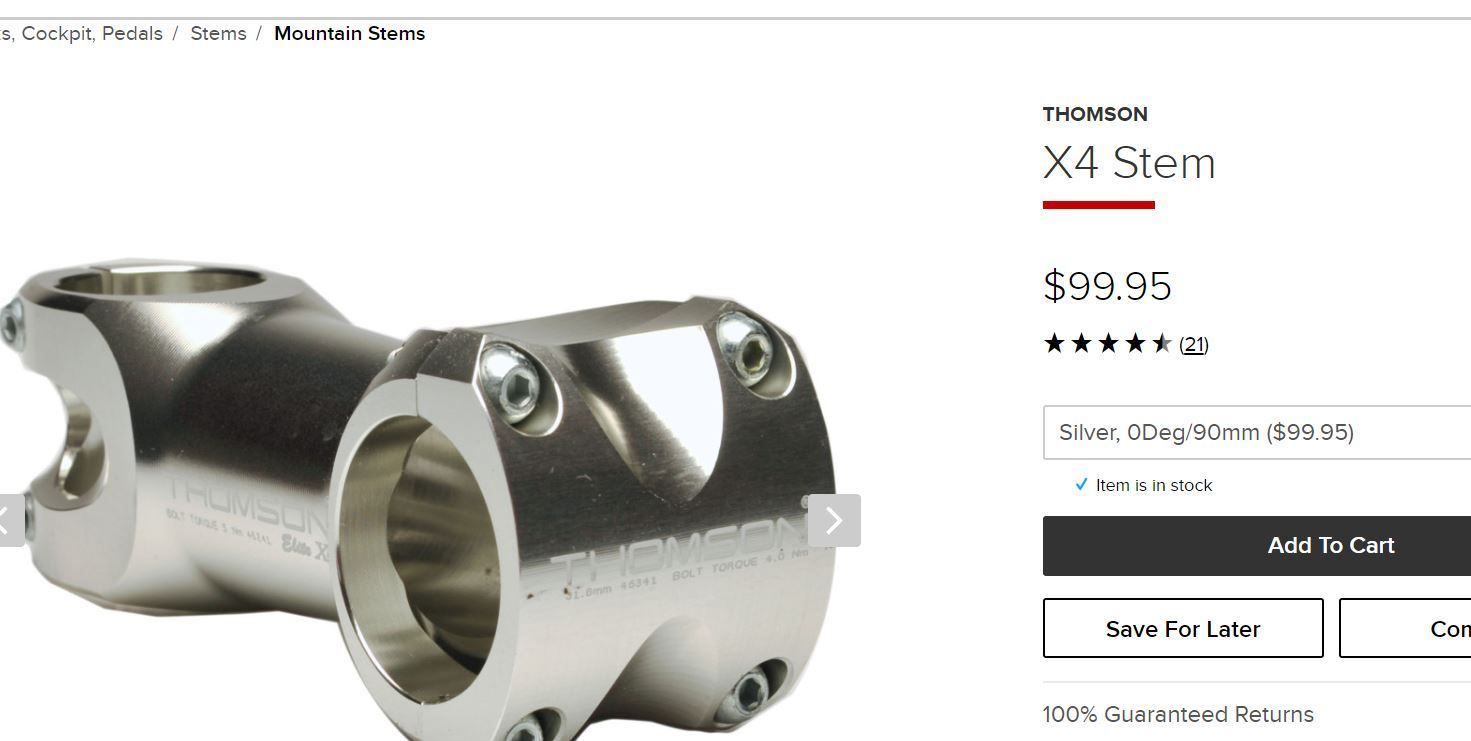Expand the Silver, 0Deg/90mm variant dropdown

pos(1257,432)
